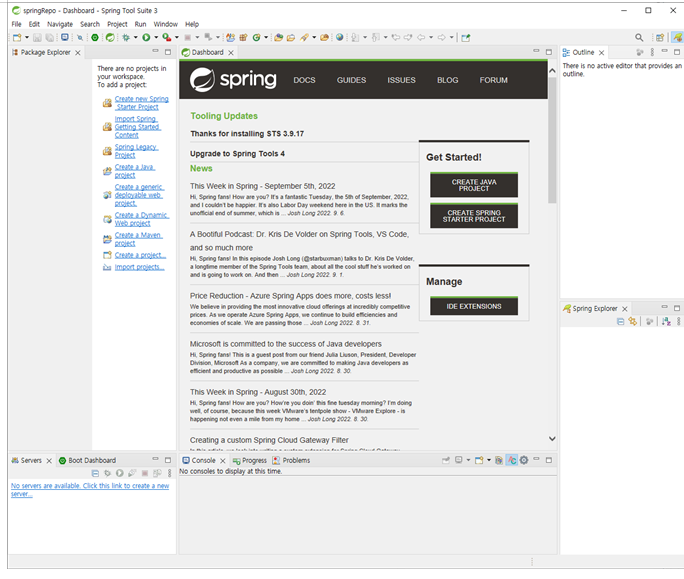Screen dimensions: 684x579
Task: Expand the Run dropdown arrow
Action: click(156, 38)
